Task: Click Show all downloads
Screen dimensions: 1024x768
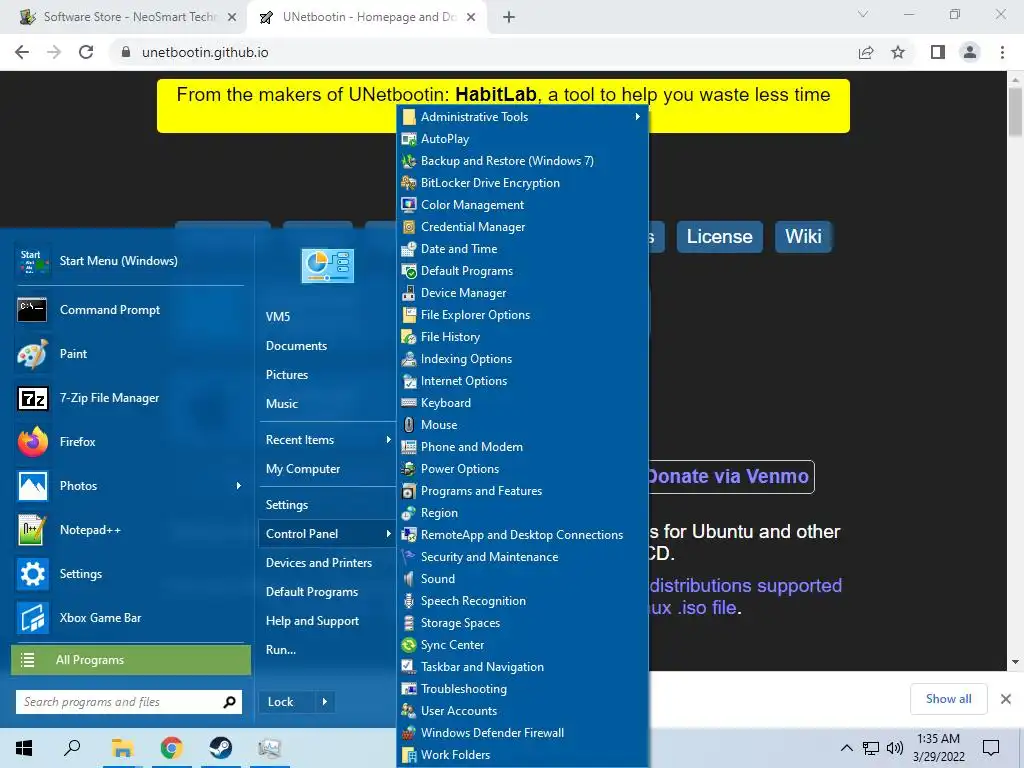Action: pyautogui.click(x=948, y=699)
